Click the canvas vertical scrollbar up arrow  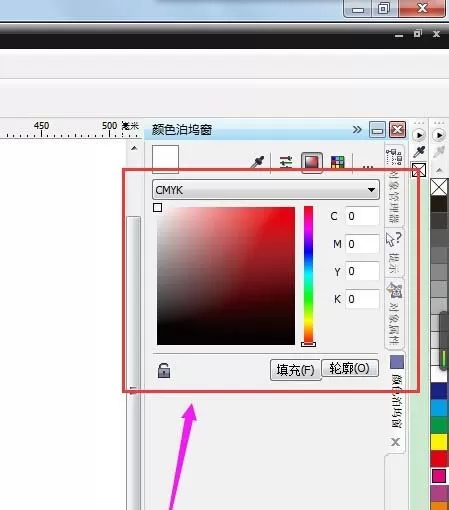[134, 148]
